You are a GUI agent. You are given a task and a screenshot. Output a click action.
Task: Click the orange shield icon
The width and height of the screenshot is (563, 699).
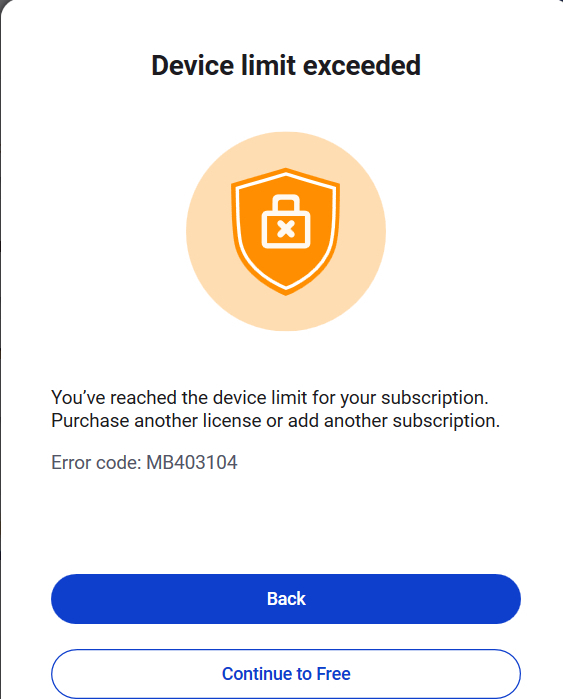tap(286, 231)
